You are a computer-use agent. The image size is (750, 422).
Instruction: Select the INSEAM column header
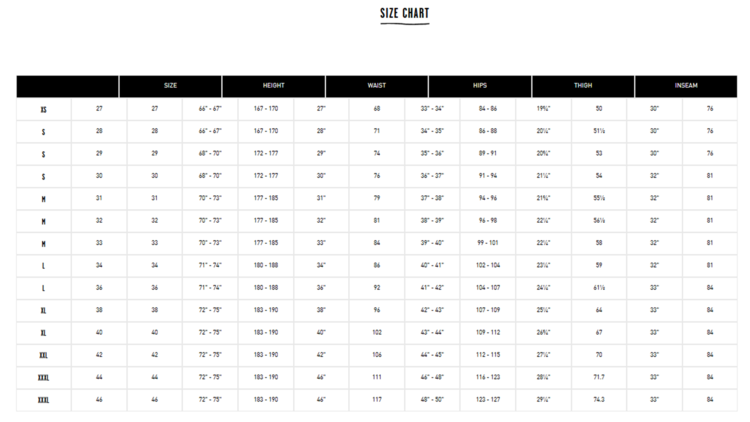click(x=686, y=86)
